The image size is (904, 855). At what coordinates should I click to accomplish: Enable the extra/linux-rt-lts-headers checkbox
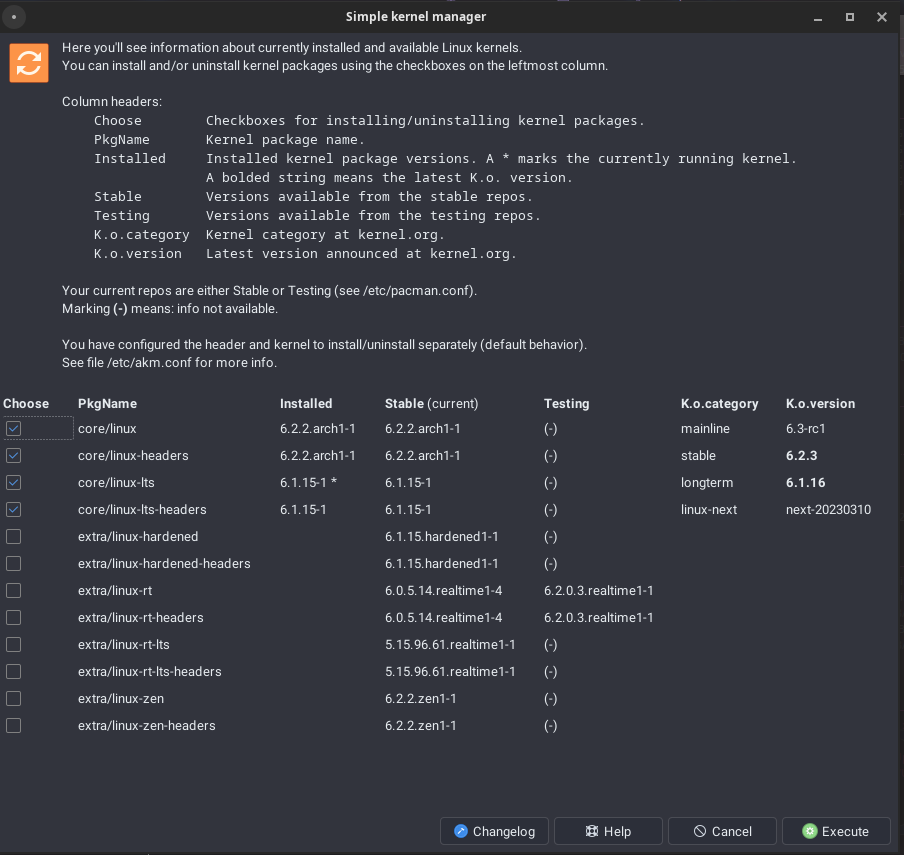click(13, 671)
